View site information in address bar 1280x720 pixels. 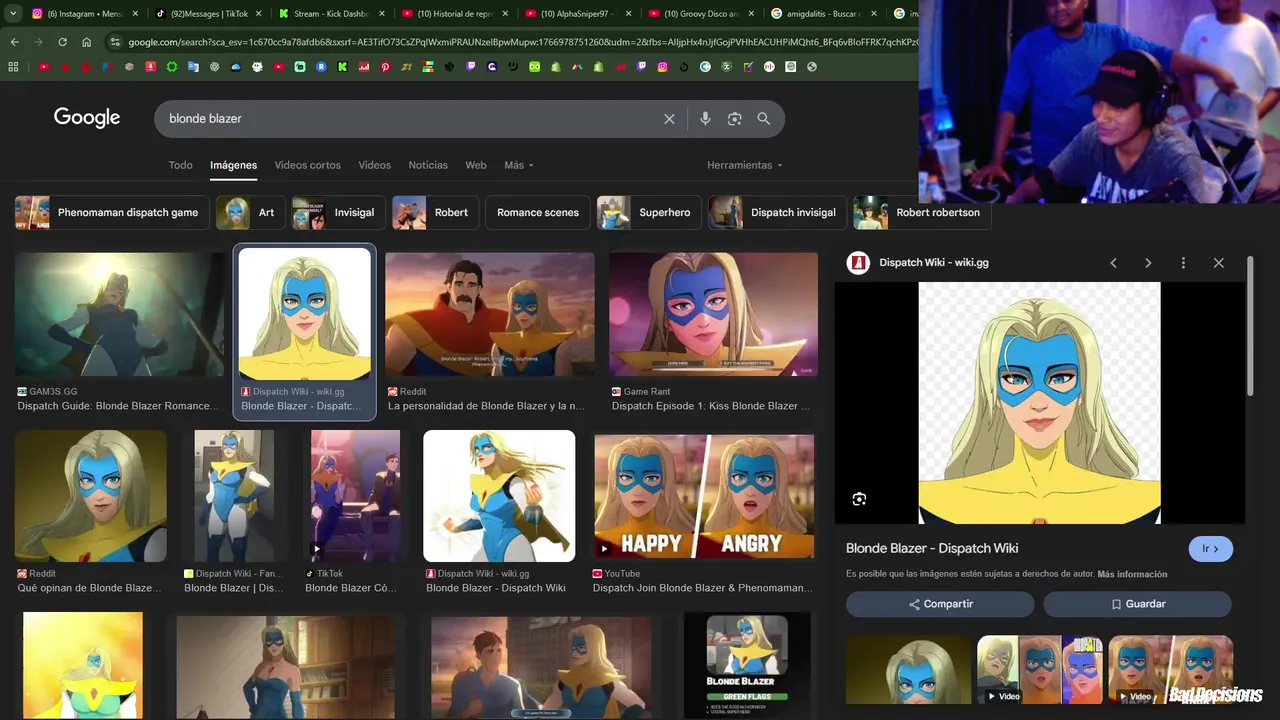pos(115,42)
